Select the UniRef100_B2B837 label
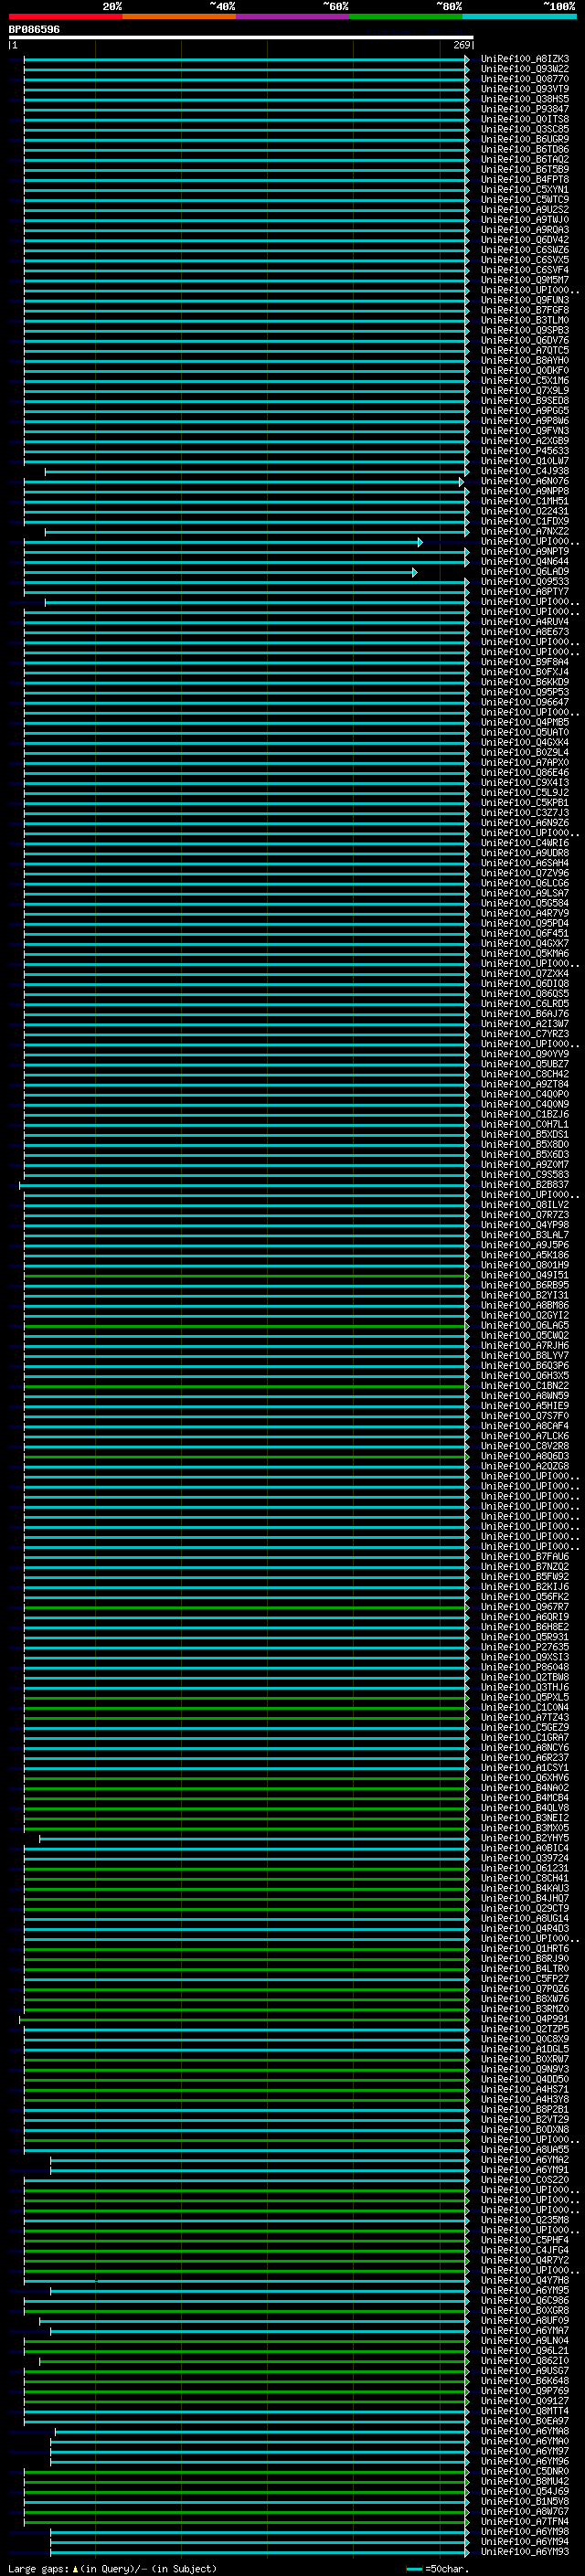The width and height of the screenshot is (585, 2576). (x=525, y=1185)
